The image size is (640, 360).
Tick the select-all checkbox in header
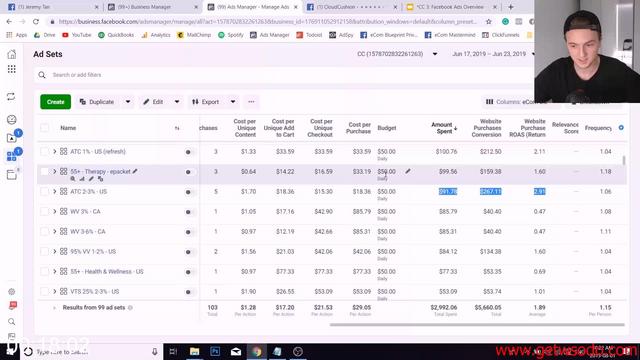click(x=44, y=128)
